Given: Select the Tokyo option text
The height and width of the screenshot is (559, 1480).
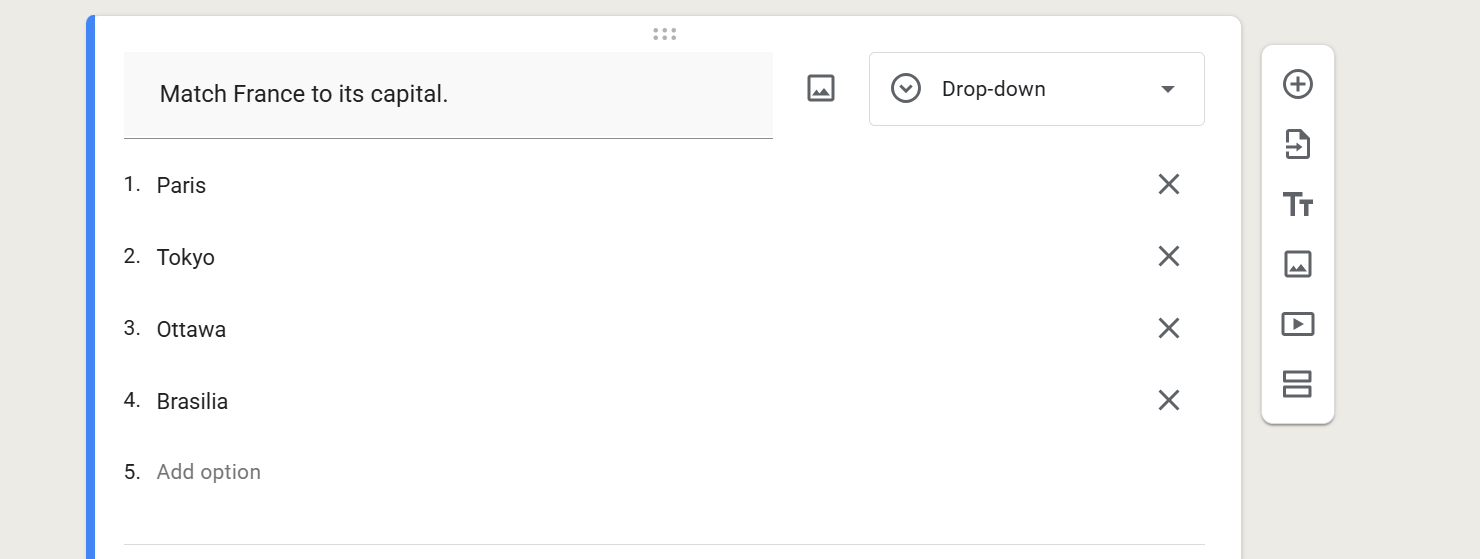Looking at the screenshot, I should coord(186,257).
